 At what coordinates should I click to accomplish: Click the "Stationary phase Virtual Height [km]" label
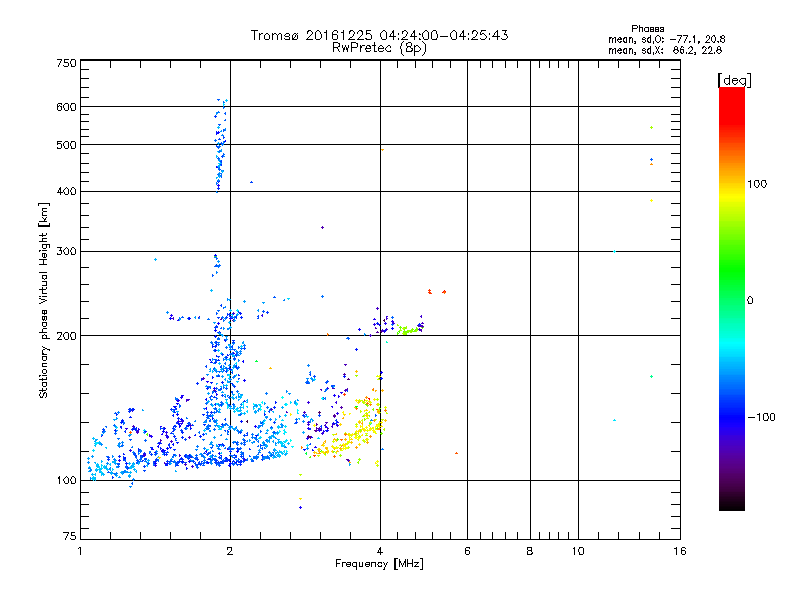[44, 301]
